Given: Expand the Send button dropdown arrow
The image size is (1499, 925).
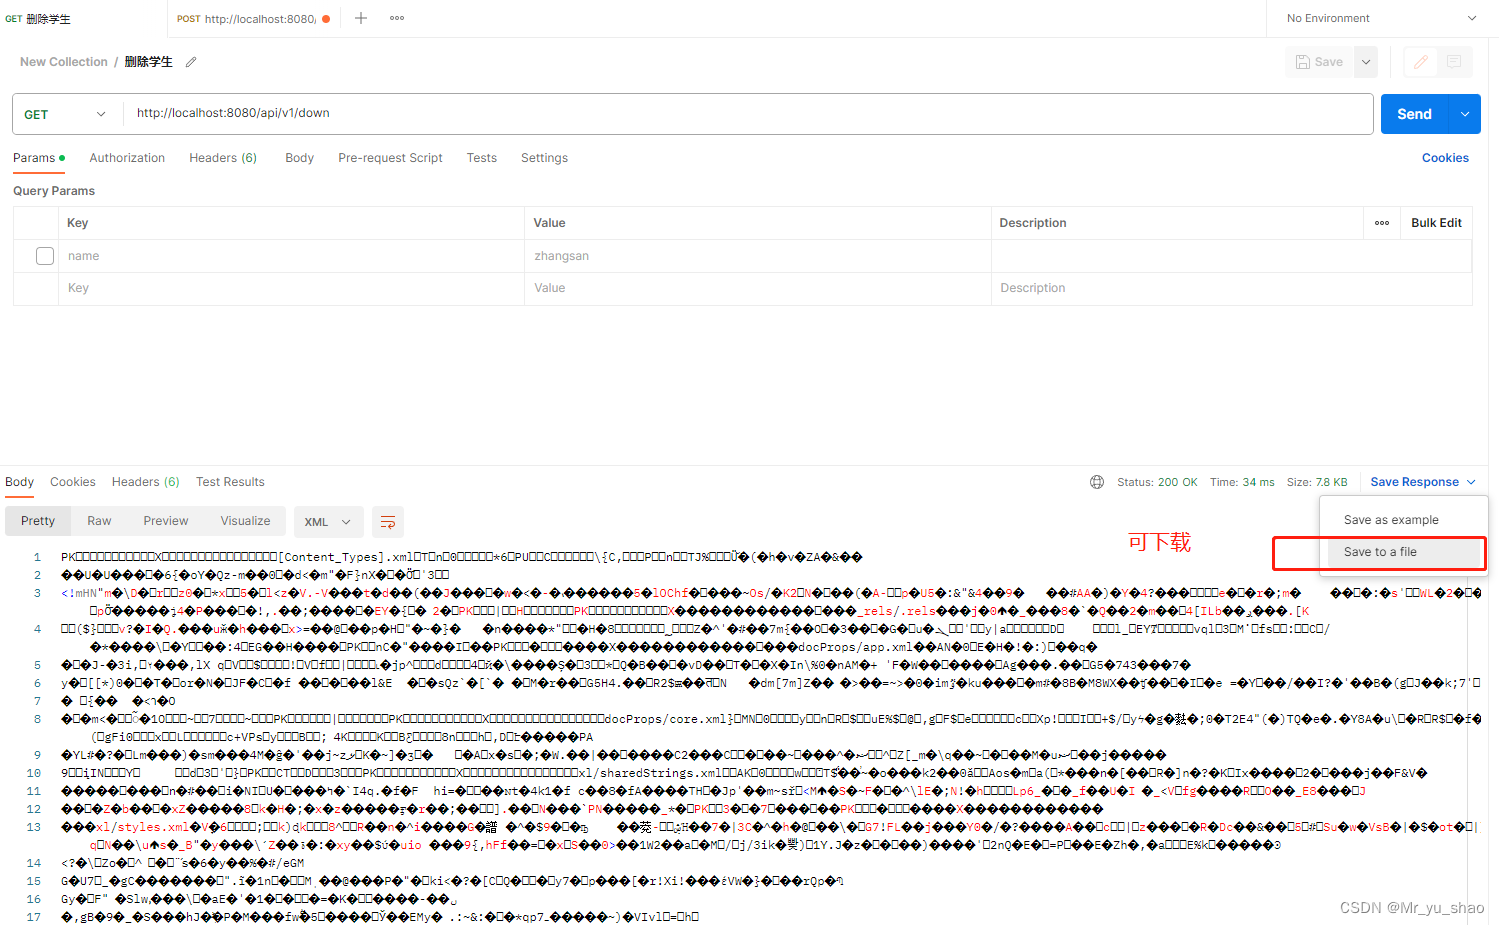Looking at the screenshot, I should [x=1463, y=113].
